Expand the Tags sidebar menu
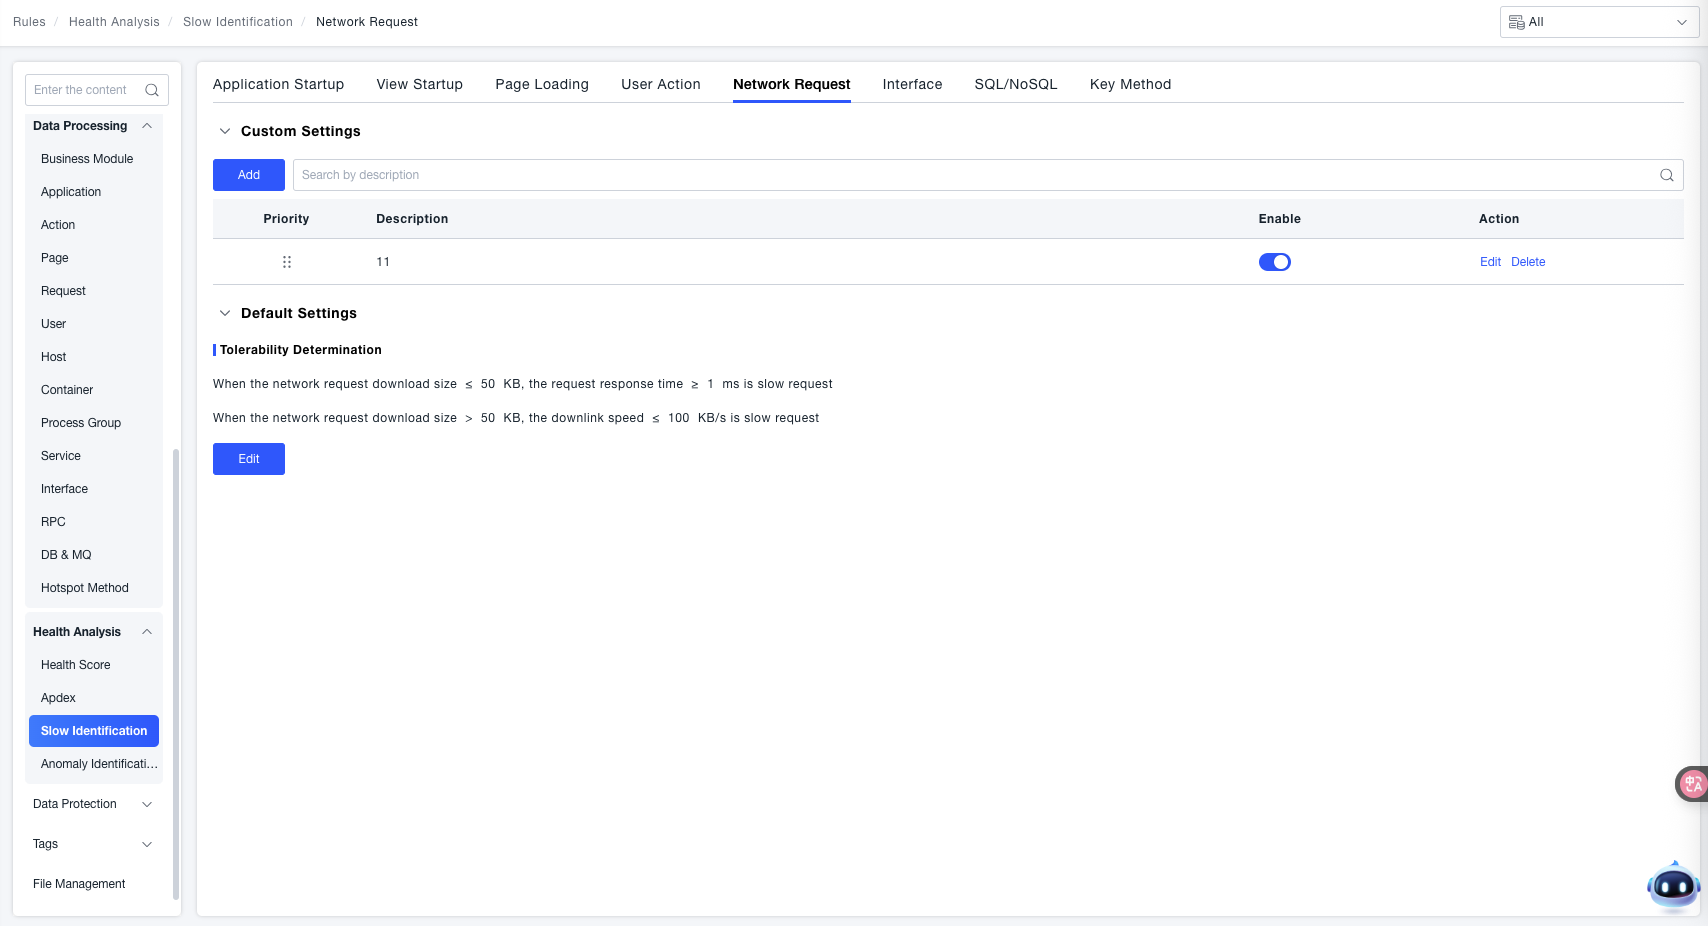The height and width of the screenshot is (926, 1708). pos(147,844)
